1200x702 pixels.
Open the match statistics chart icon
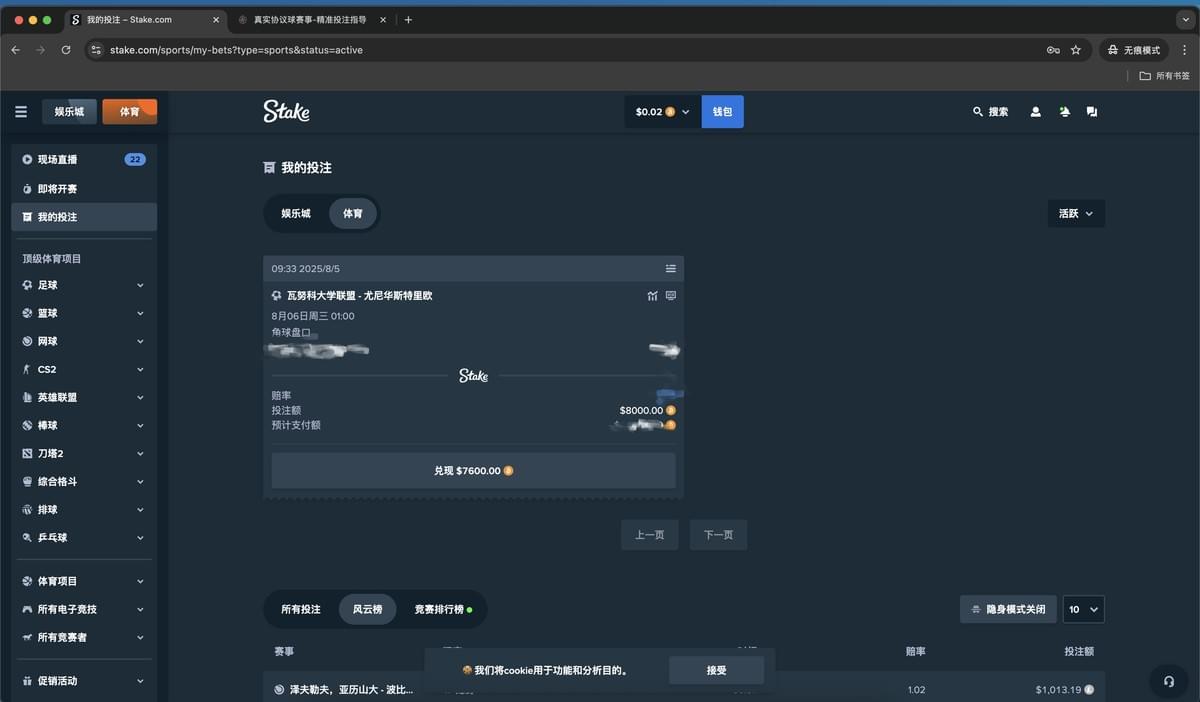click(x=652, y=296)
